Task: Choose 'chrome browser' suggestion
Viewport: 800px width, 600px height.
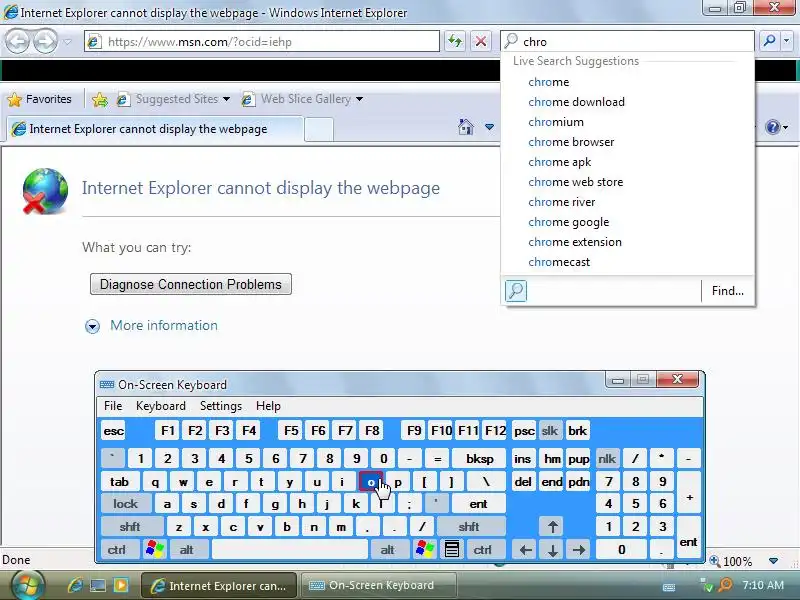Action: 627,142
